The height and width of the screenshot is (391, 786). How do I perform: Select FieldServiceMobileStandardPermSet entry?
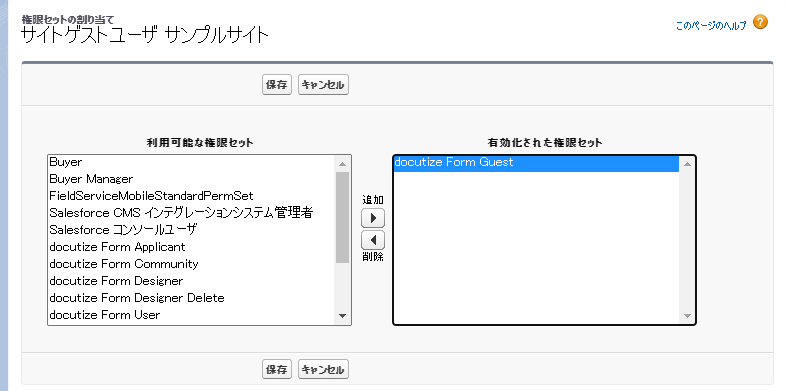(192, 196)
